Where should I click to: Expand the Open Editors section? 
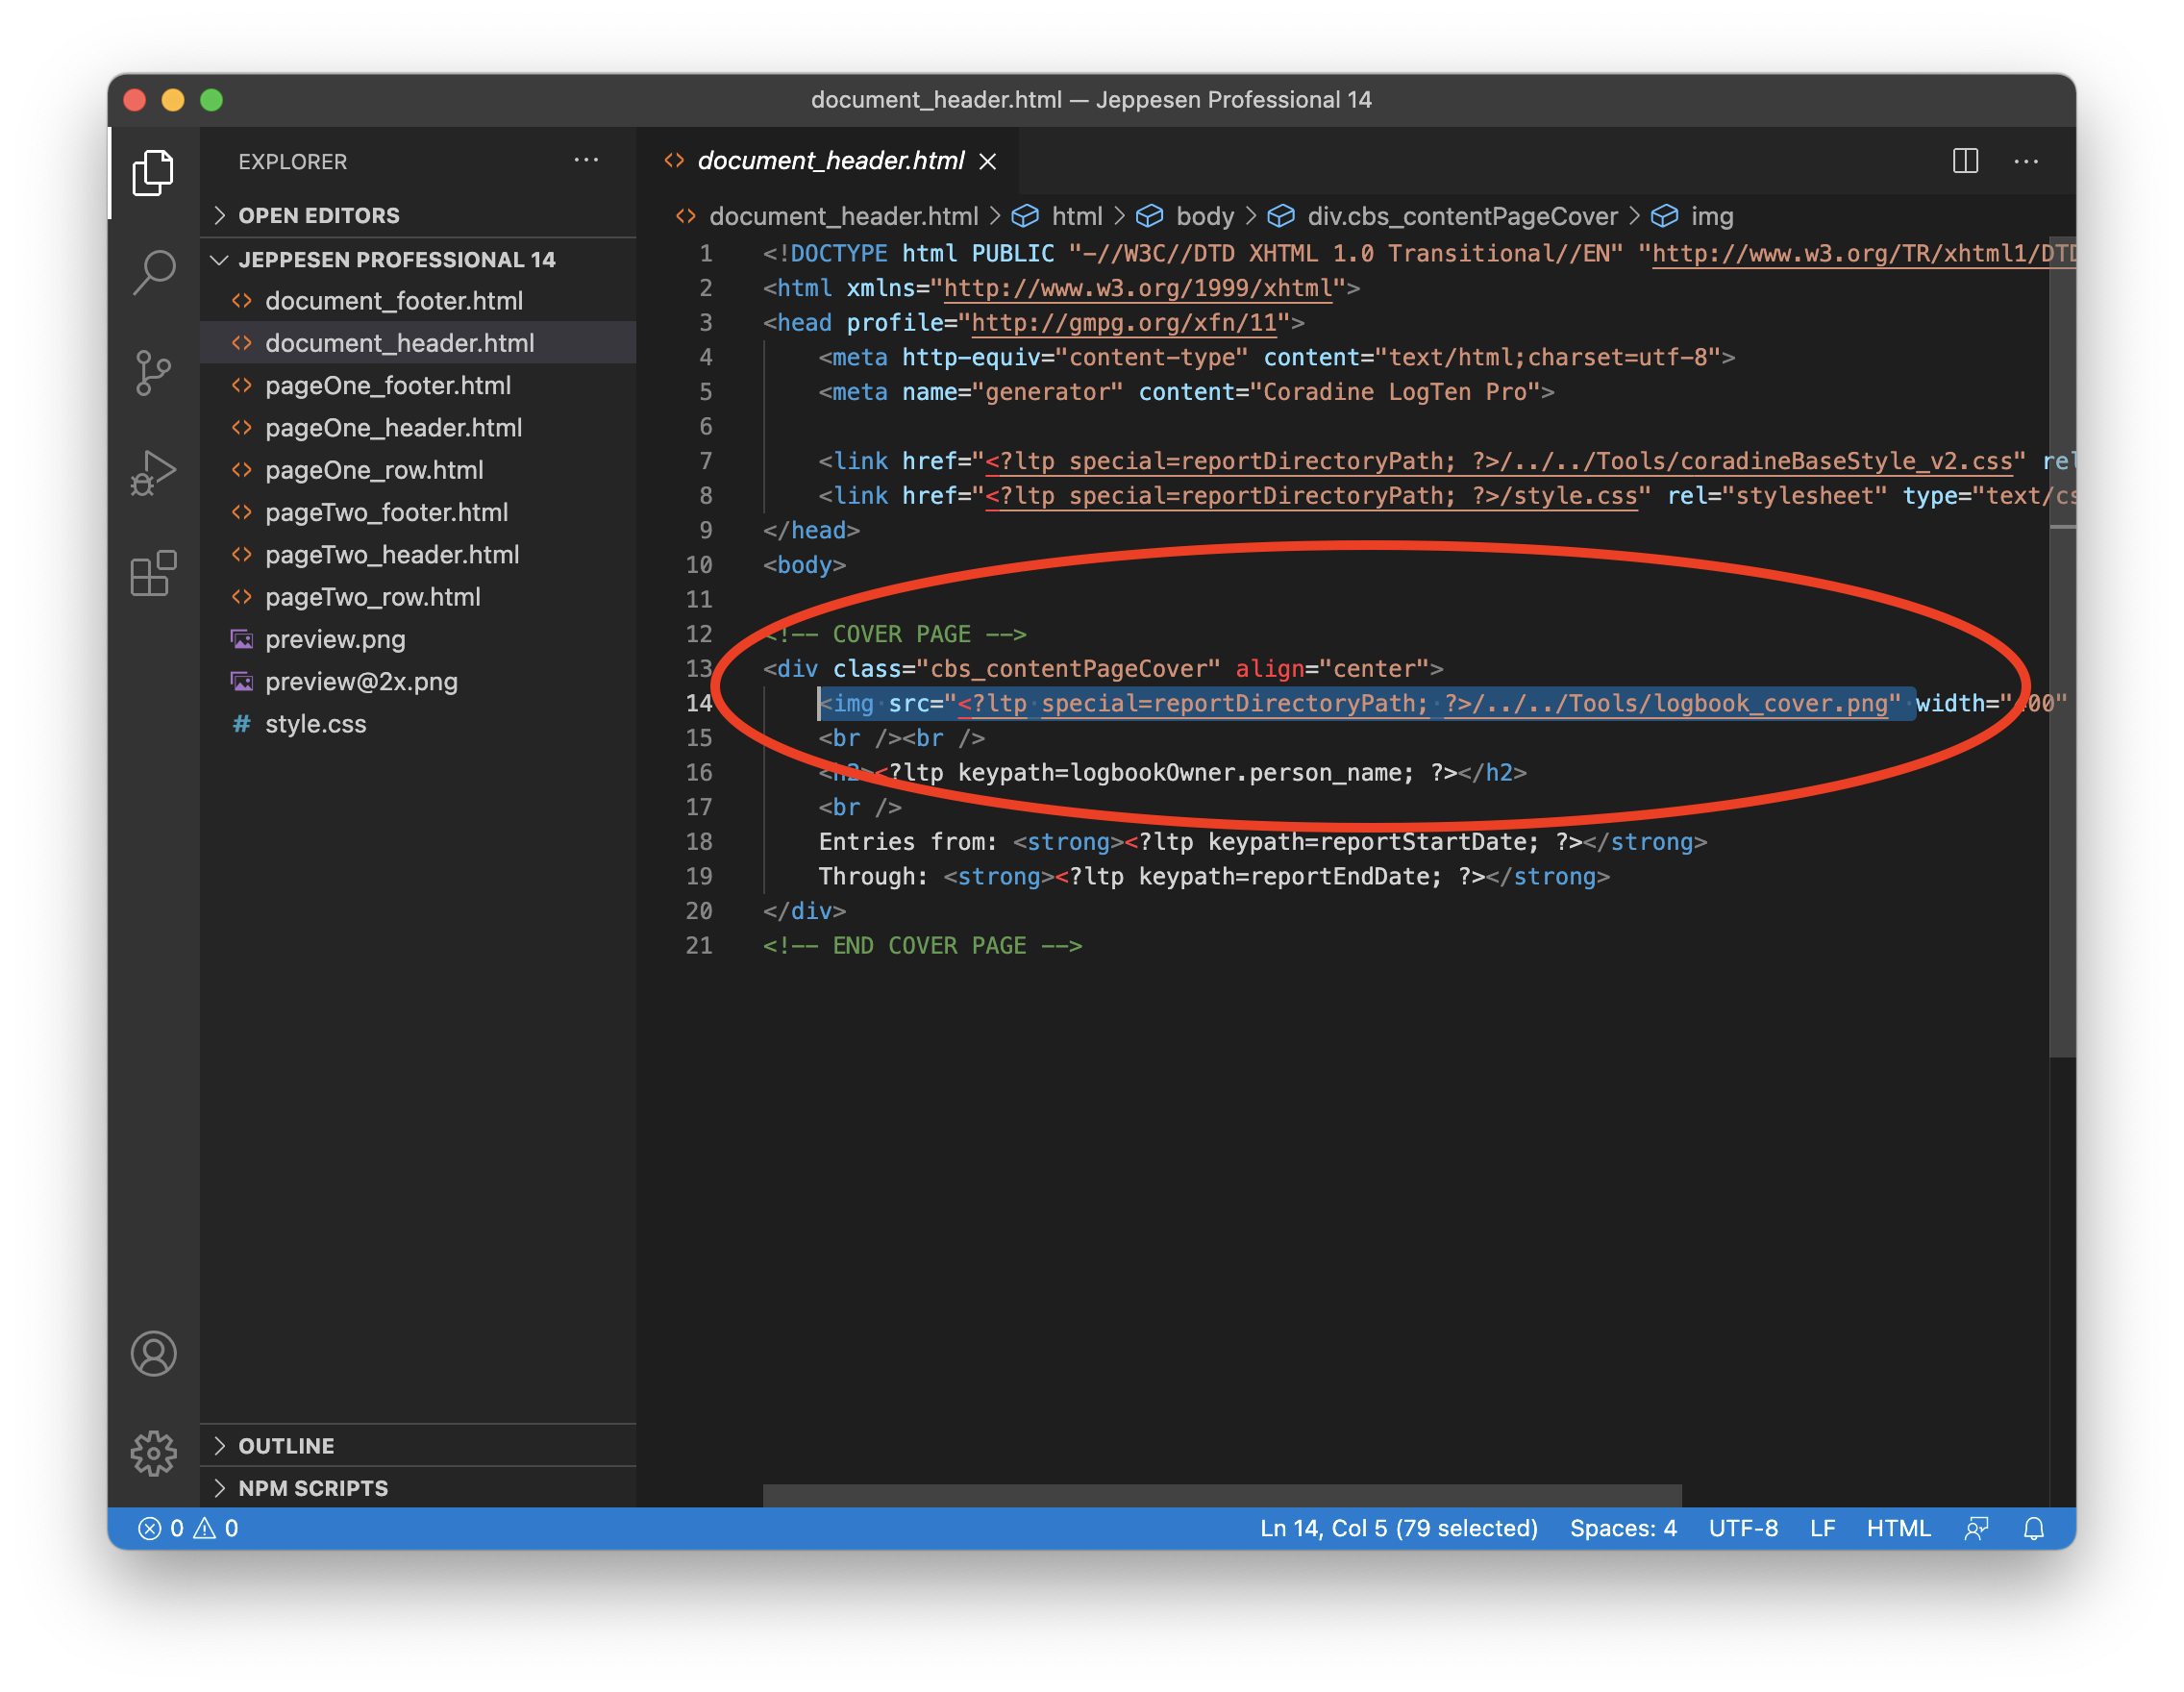click(x=418, y=215)
